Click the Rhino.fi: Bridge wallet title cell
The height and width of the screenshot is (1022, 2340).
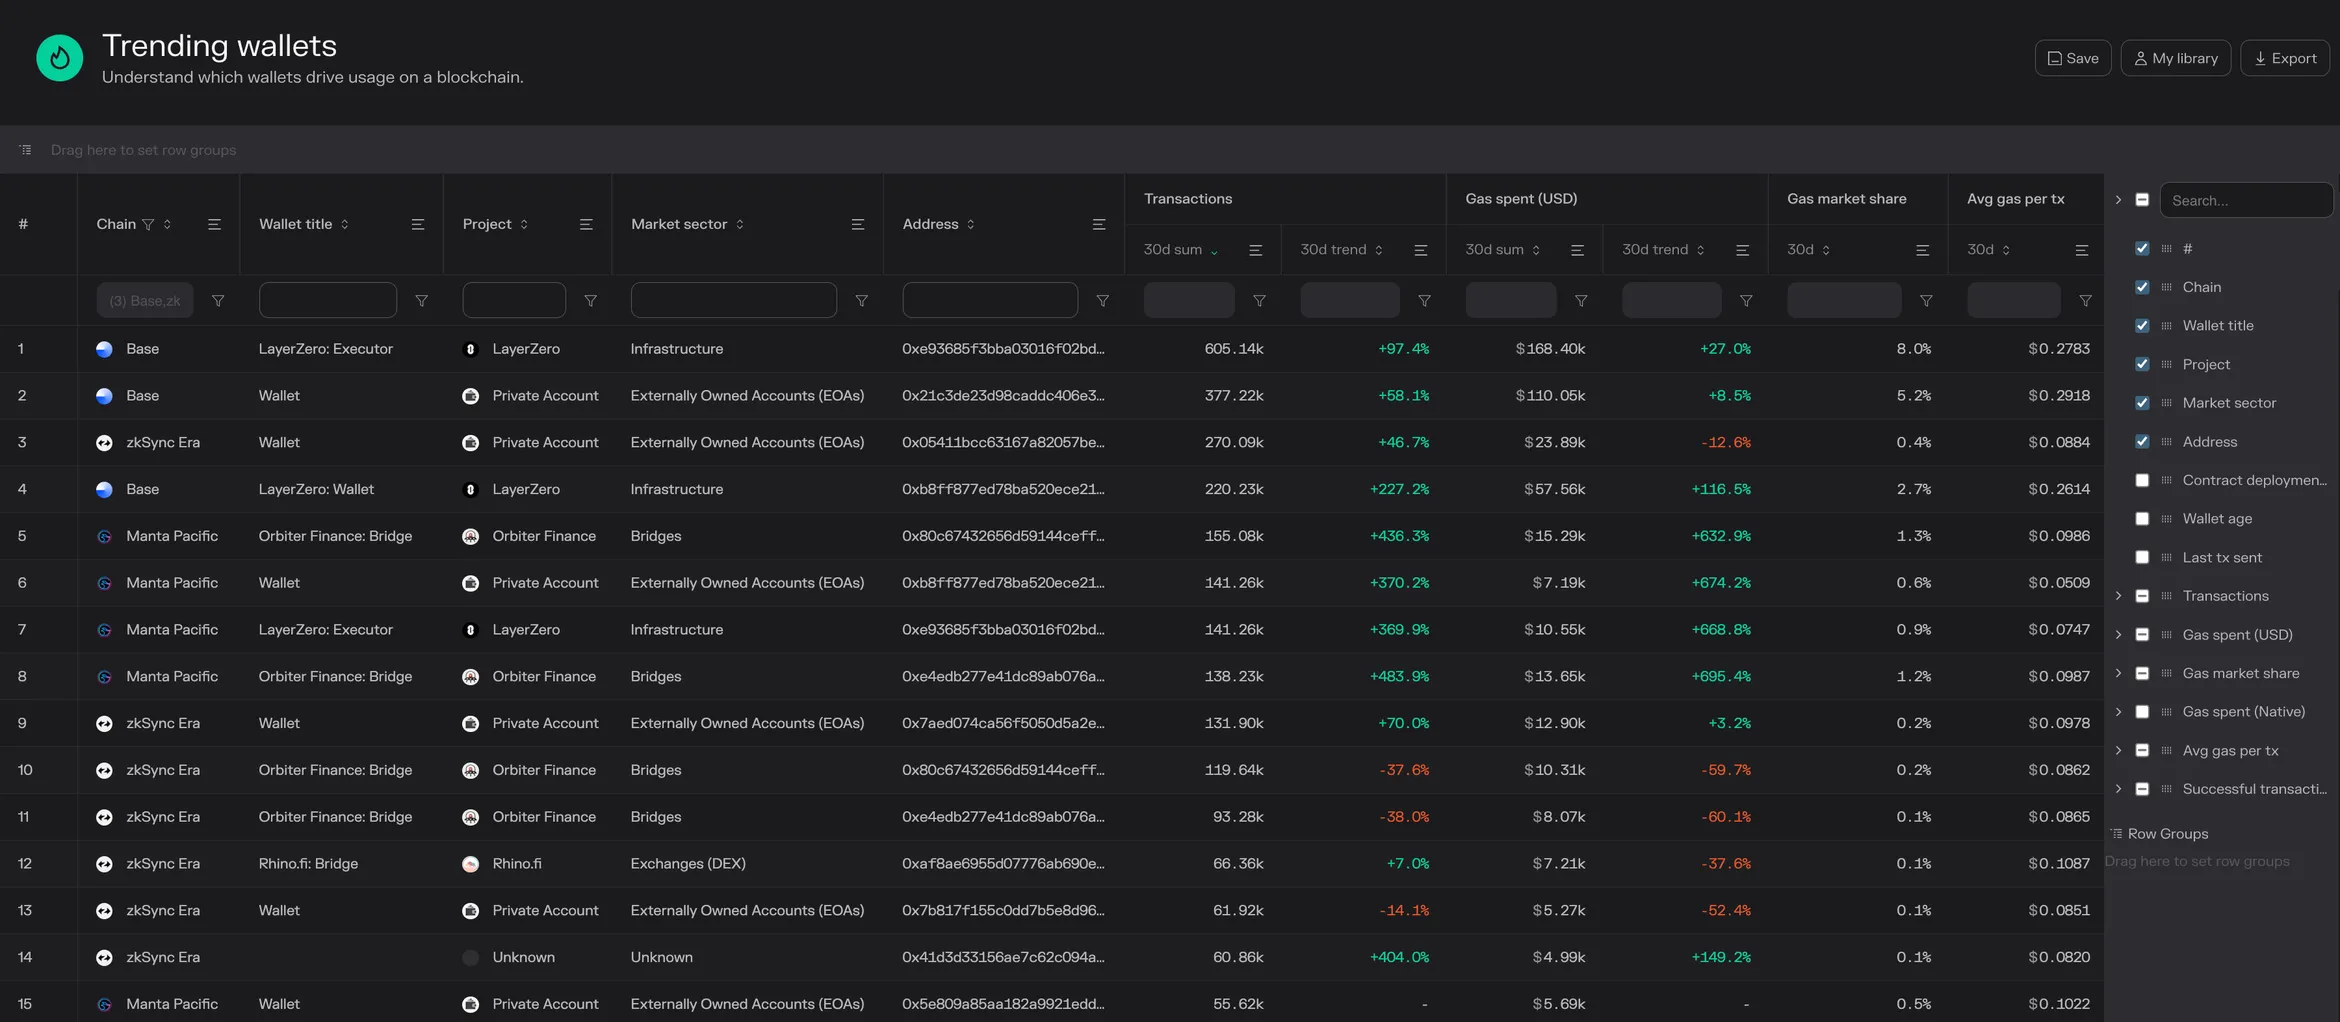308,864
